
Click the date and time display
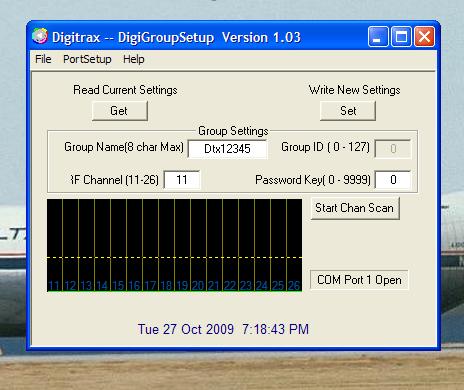pos(223,329)
